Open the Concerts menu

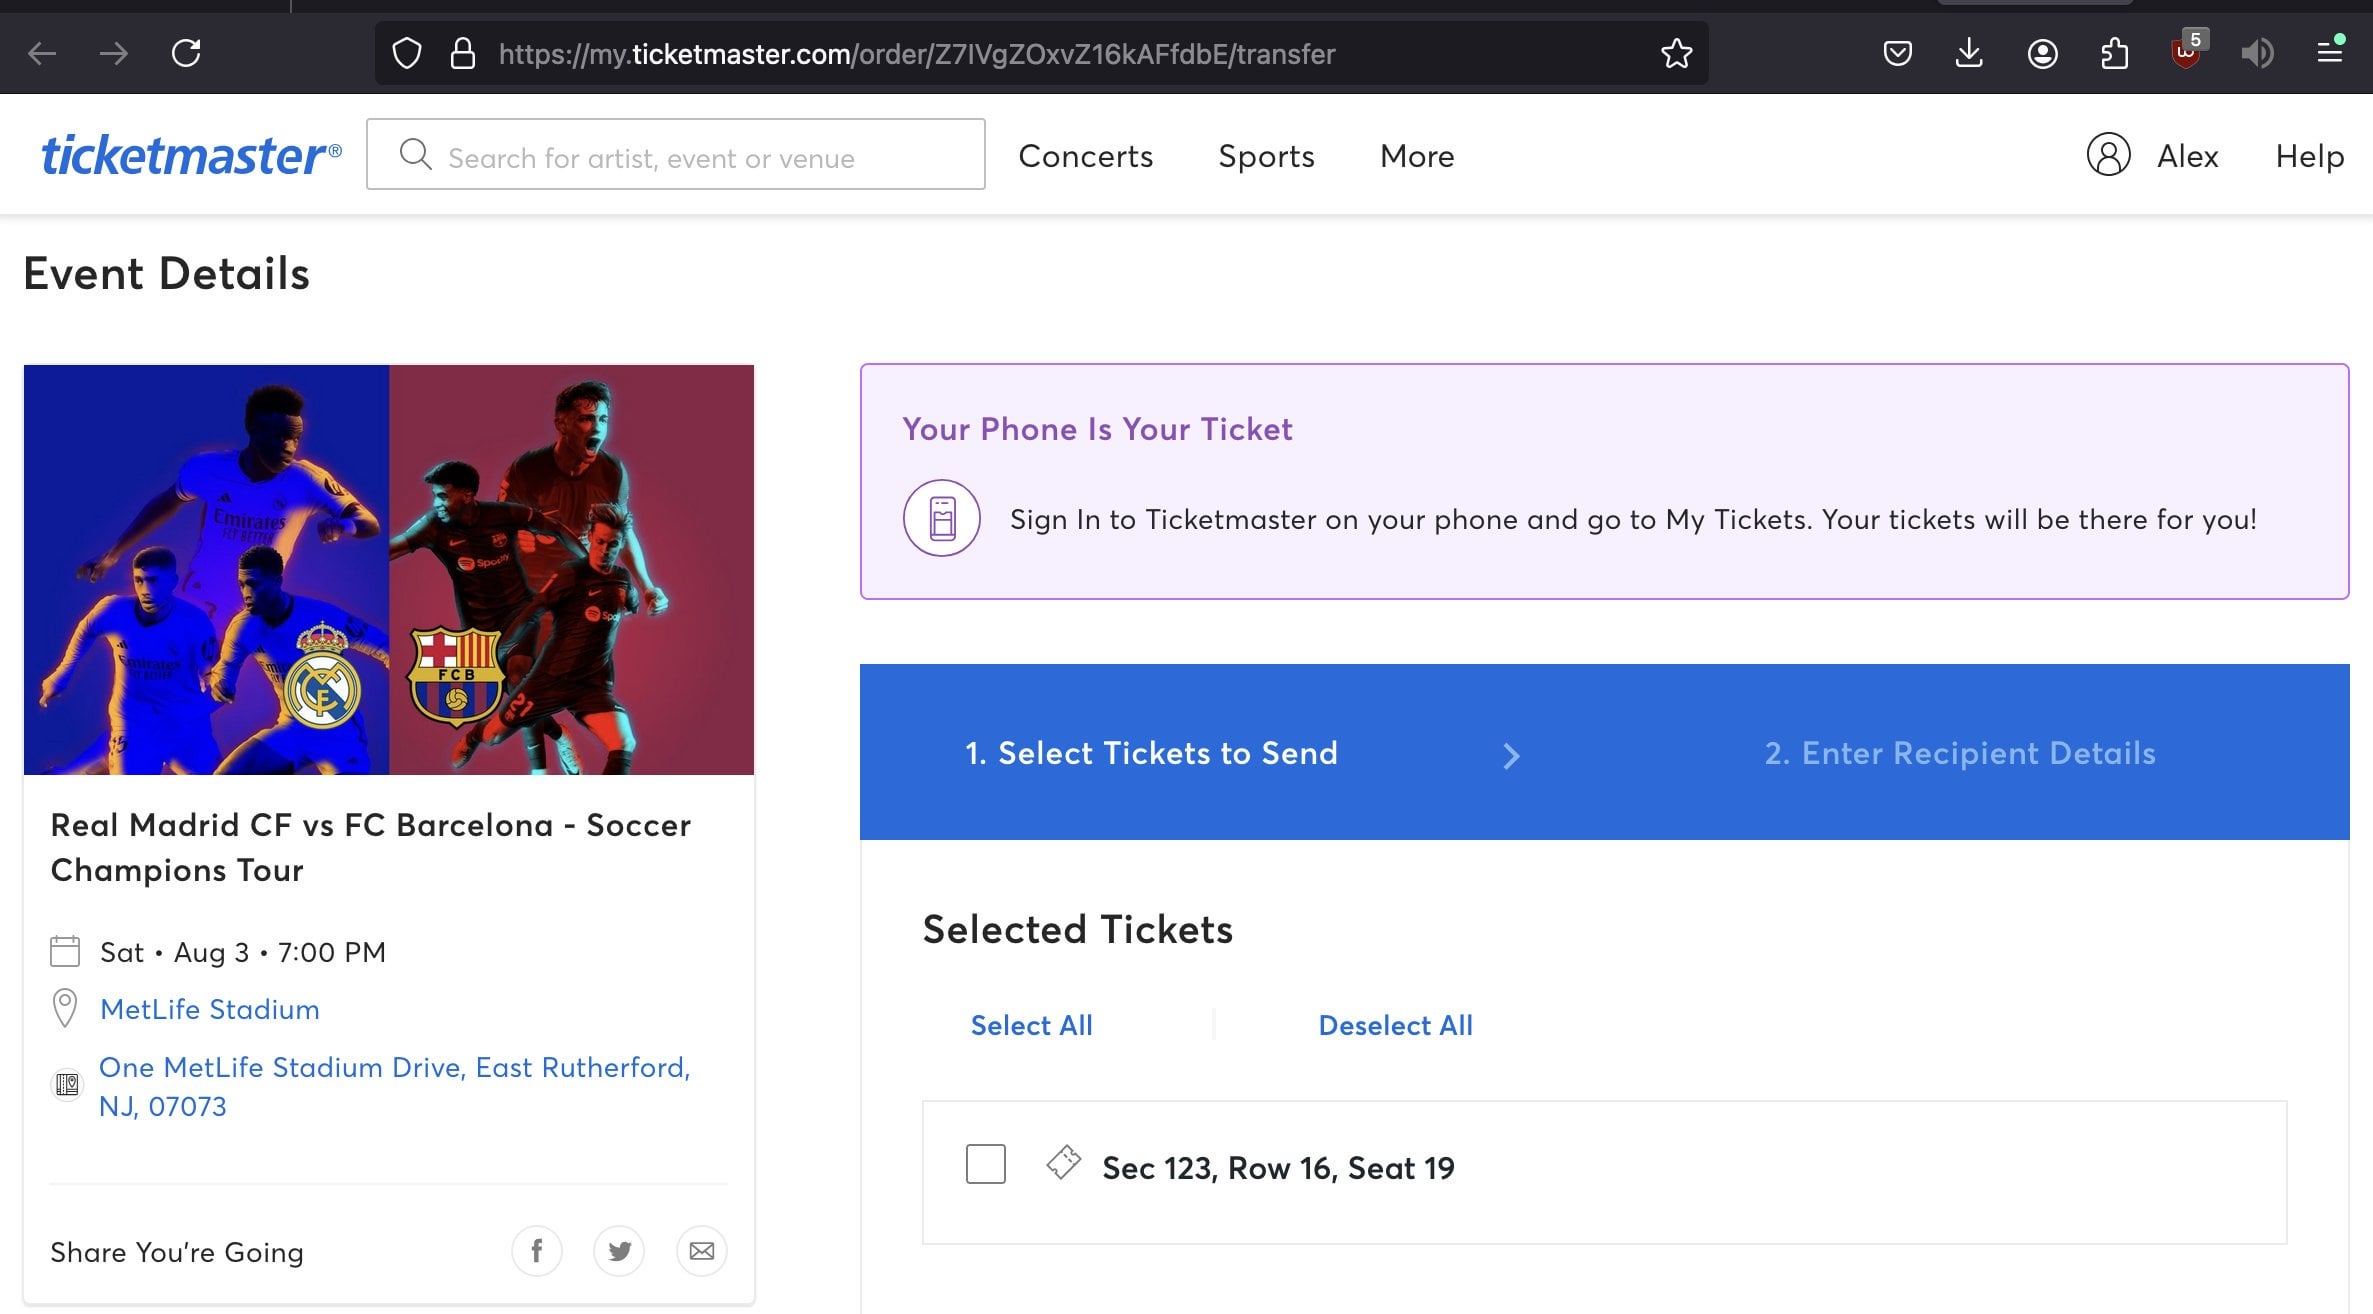[1085, 156]
